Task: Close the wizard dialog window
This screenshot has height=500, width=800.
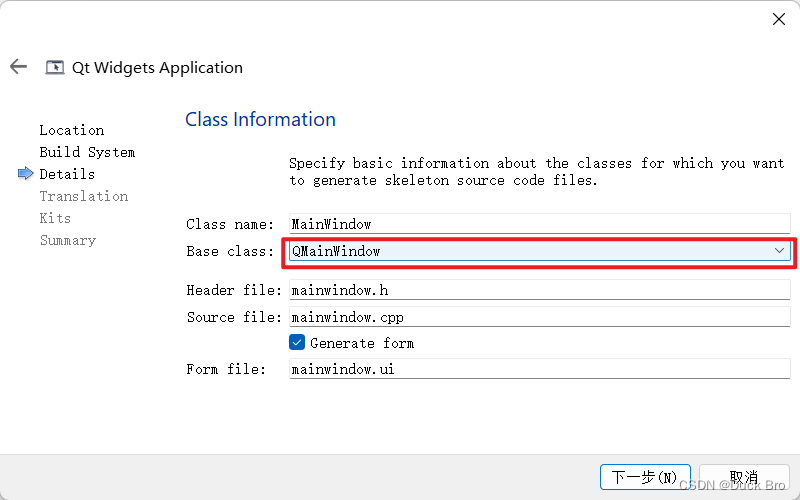Action: [x=779, y=19]
